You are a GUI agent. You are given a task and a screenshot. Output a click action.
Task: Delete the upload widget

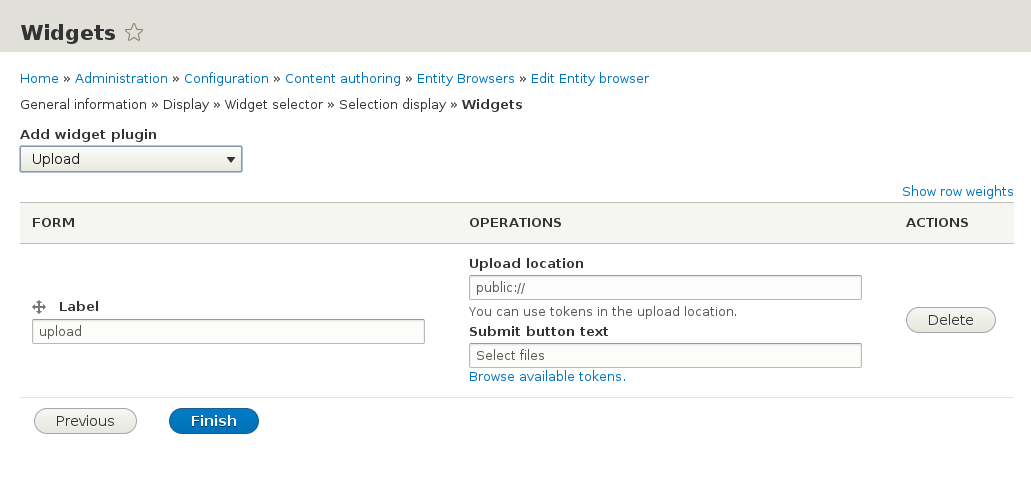(950, 320)
